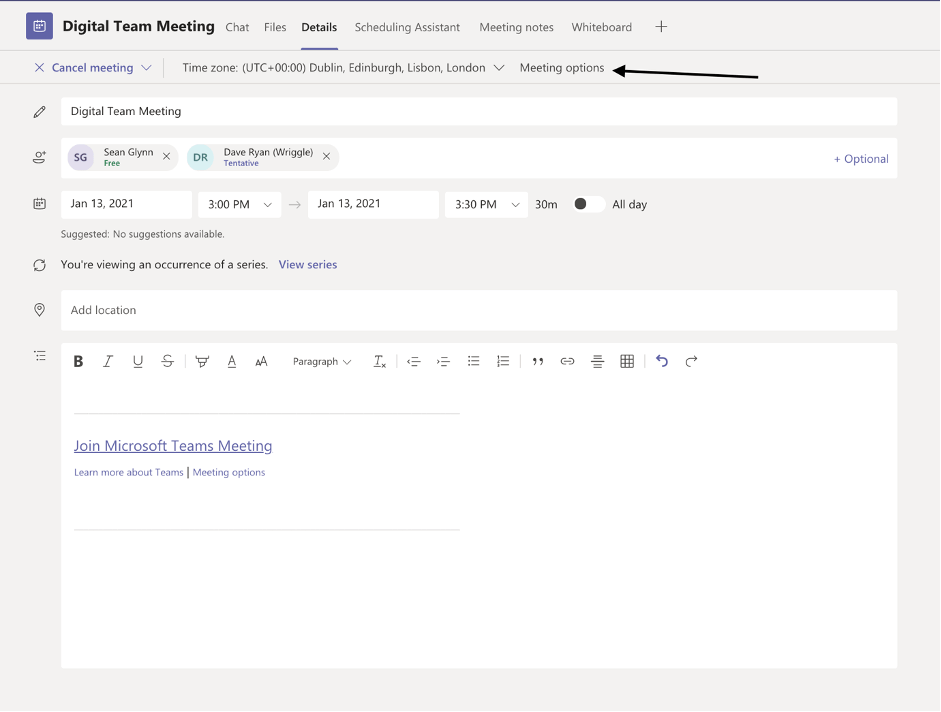Open the Join Microsoft Teams Meeting link
This screenshot has height=712, width=941.
(x=173, y=446)
